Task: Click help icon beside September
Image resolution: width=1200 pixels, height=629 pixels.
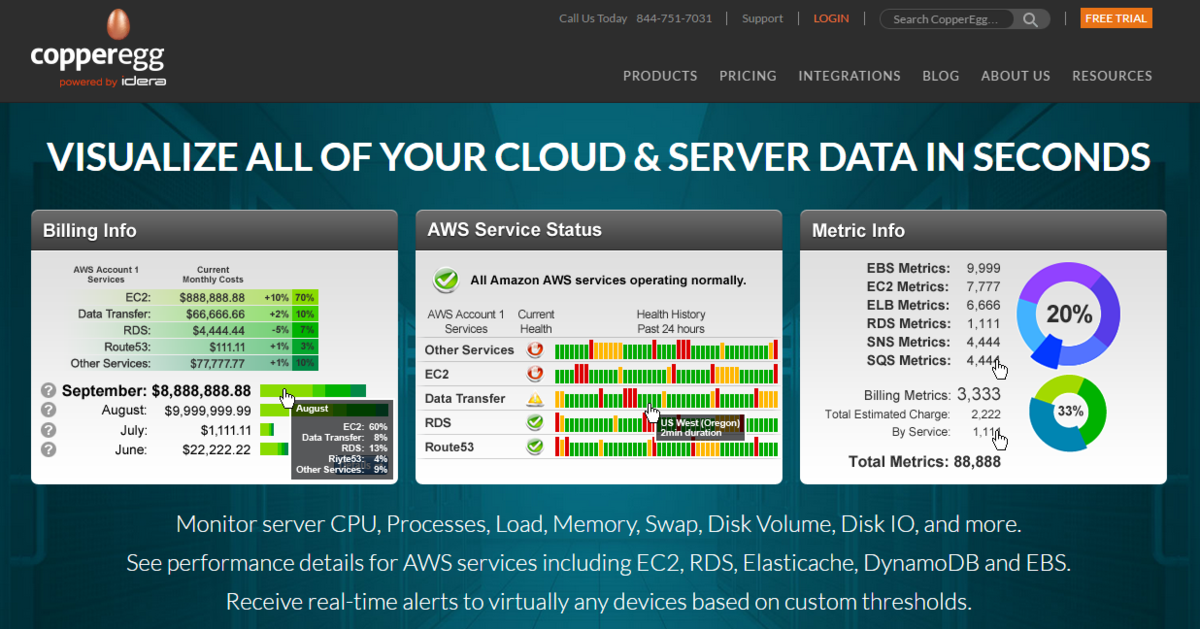Action: click(x=48, y=391)
